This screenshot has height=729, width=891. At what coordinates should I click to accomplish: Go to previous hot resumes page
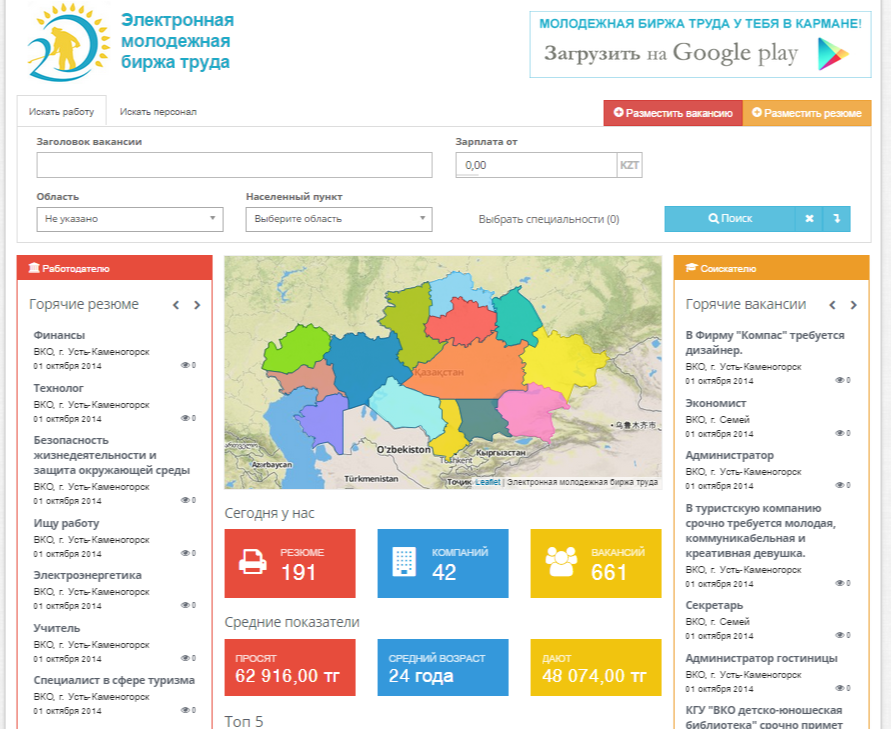tap(176, 305)
